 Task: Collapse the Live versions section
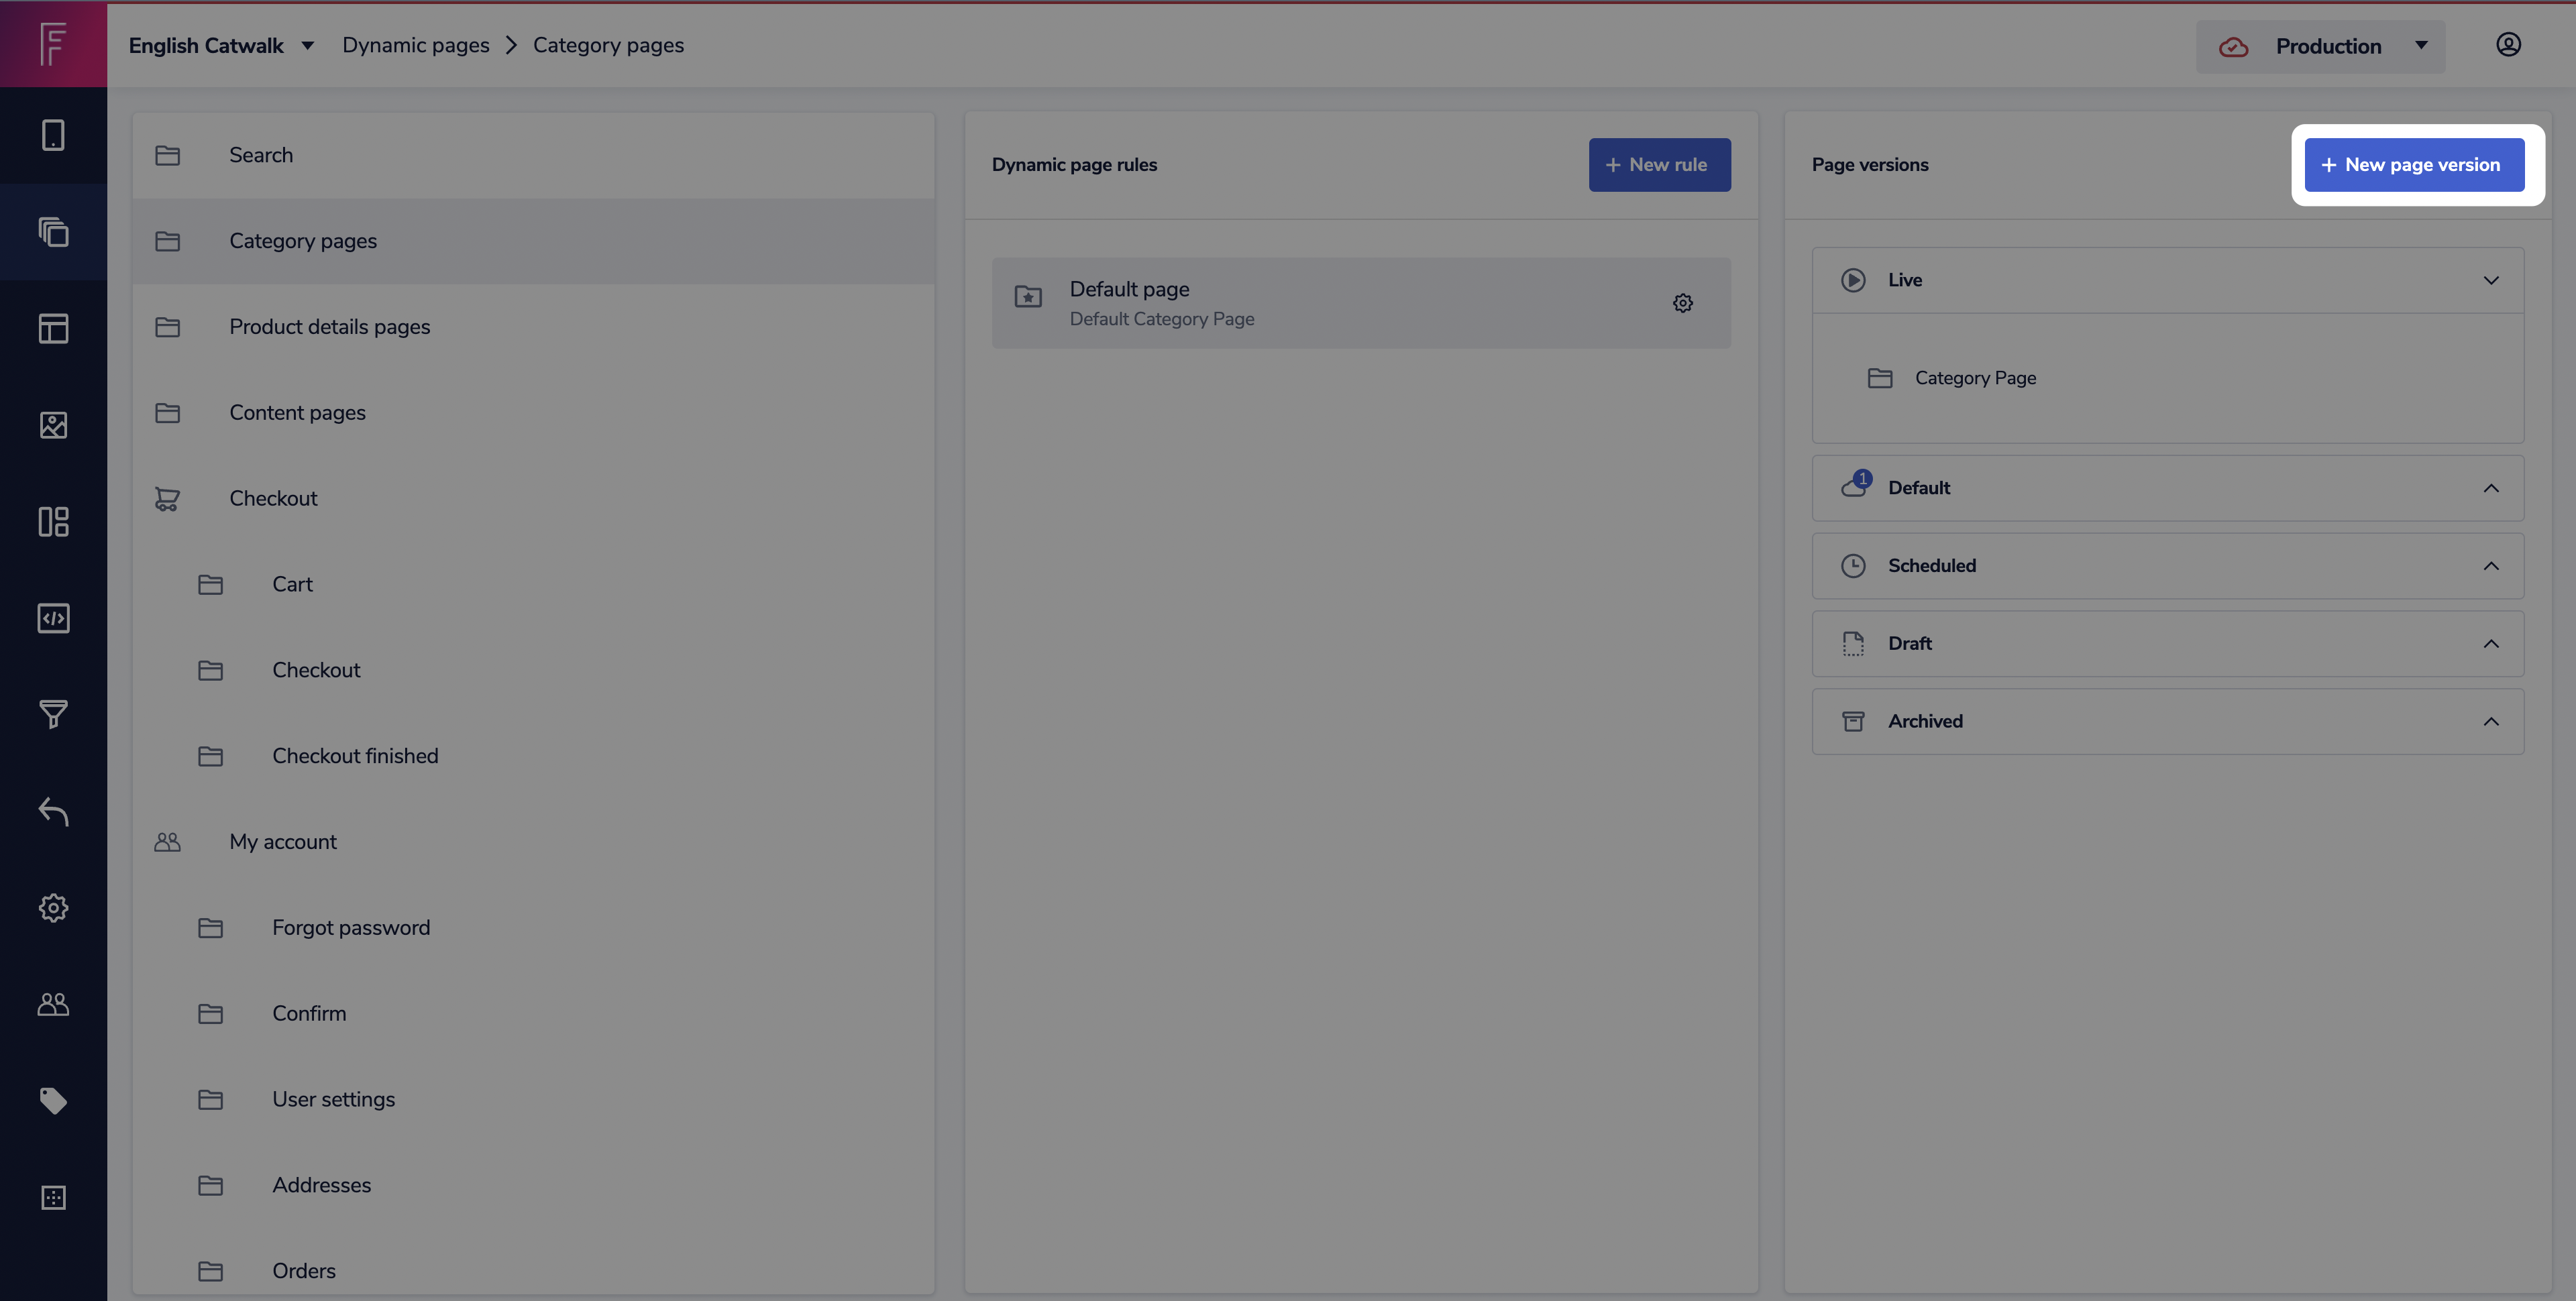[x=2490, y=280]
